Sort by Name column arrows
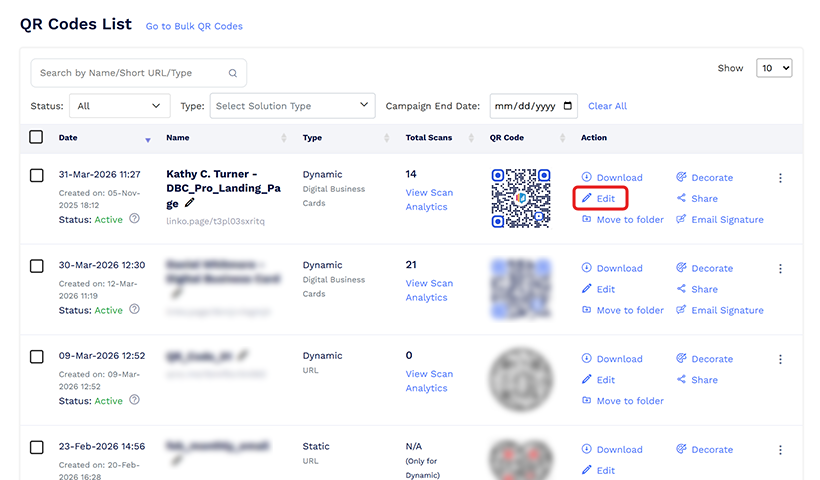 coord(284,138)
